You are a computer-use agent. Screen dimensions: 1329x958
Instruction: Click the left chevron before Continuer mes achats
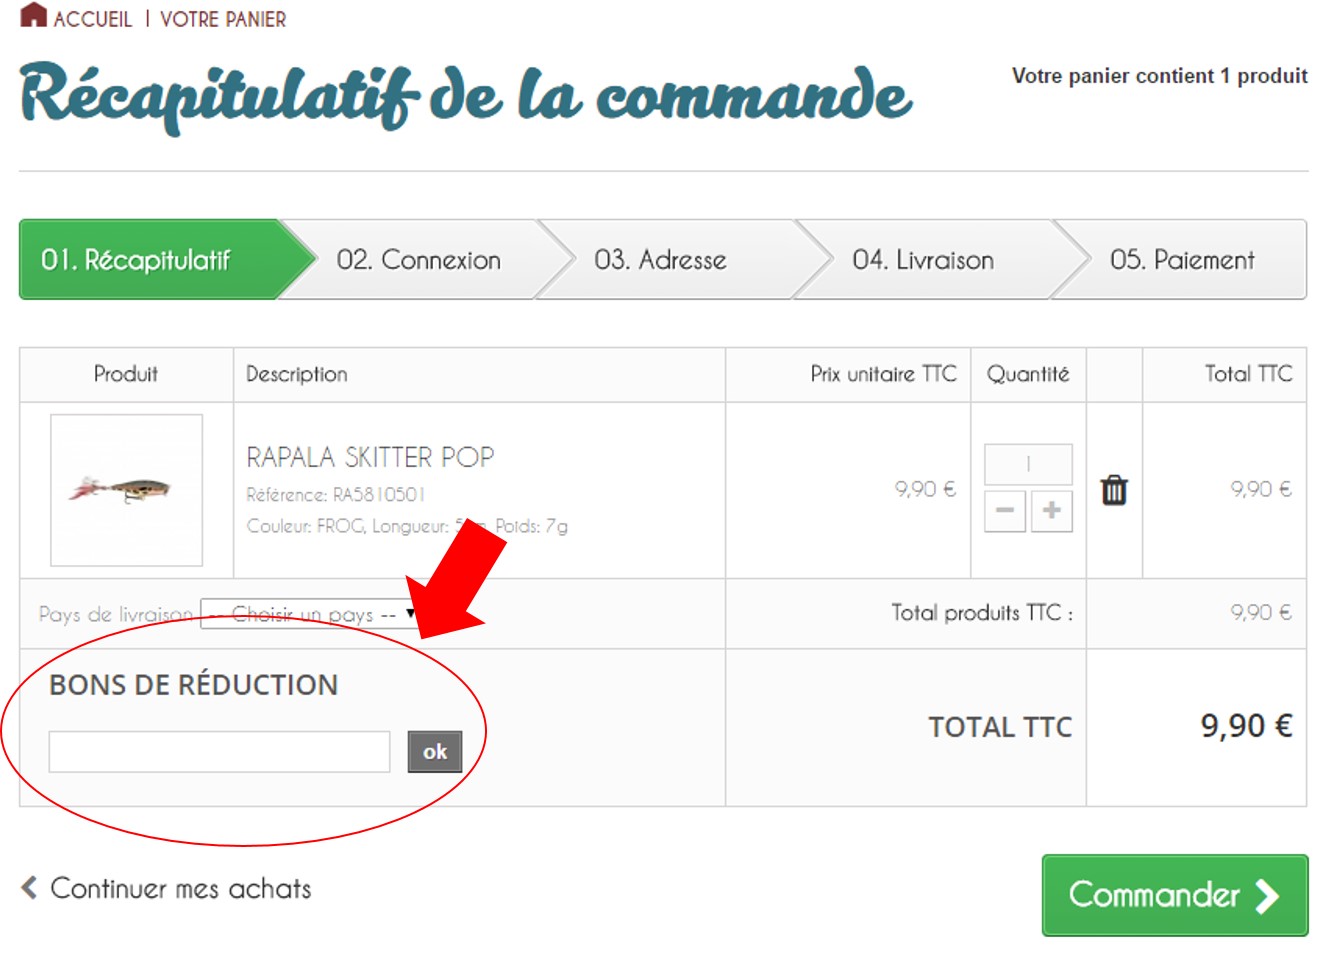30,888
